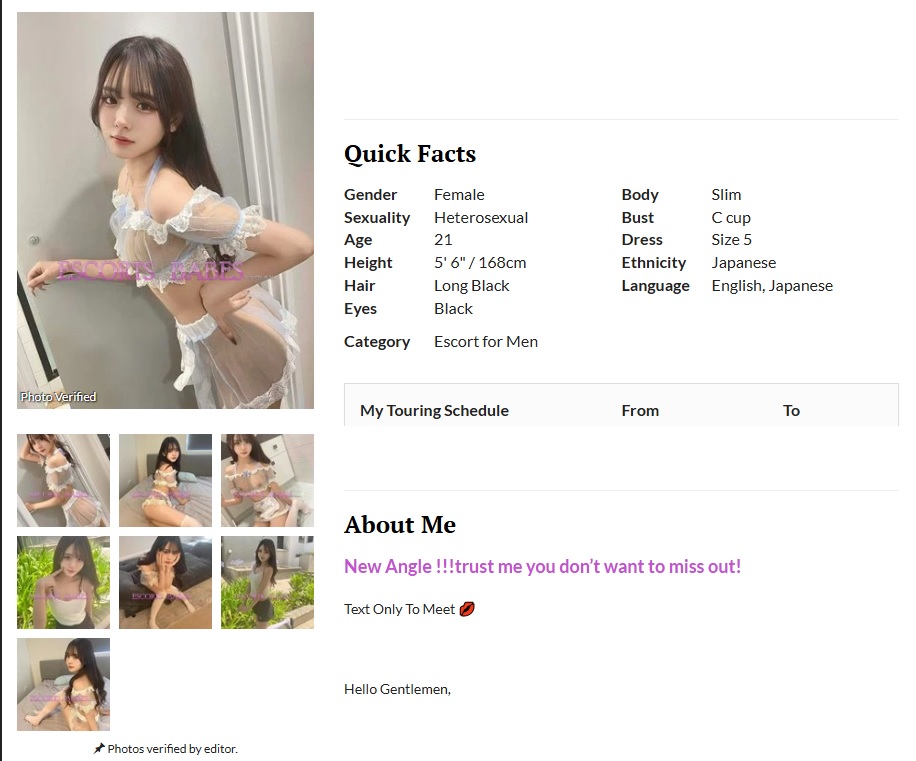
Task: Open the third thumbnail in the top row
Action: 267,480
